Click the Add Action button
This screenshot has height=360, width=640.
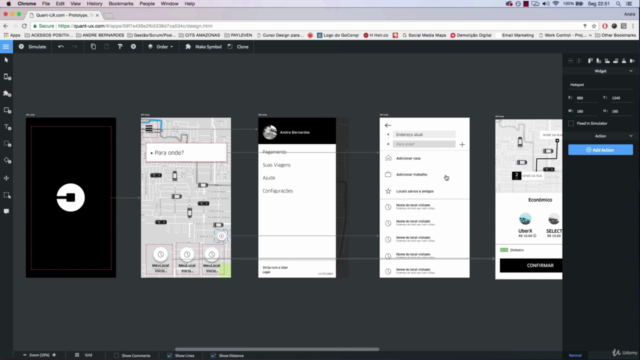pyautogui.click(x=600, y=150)
